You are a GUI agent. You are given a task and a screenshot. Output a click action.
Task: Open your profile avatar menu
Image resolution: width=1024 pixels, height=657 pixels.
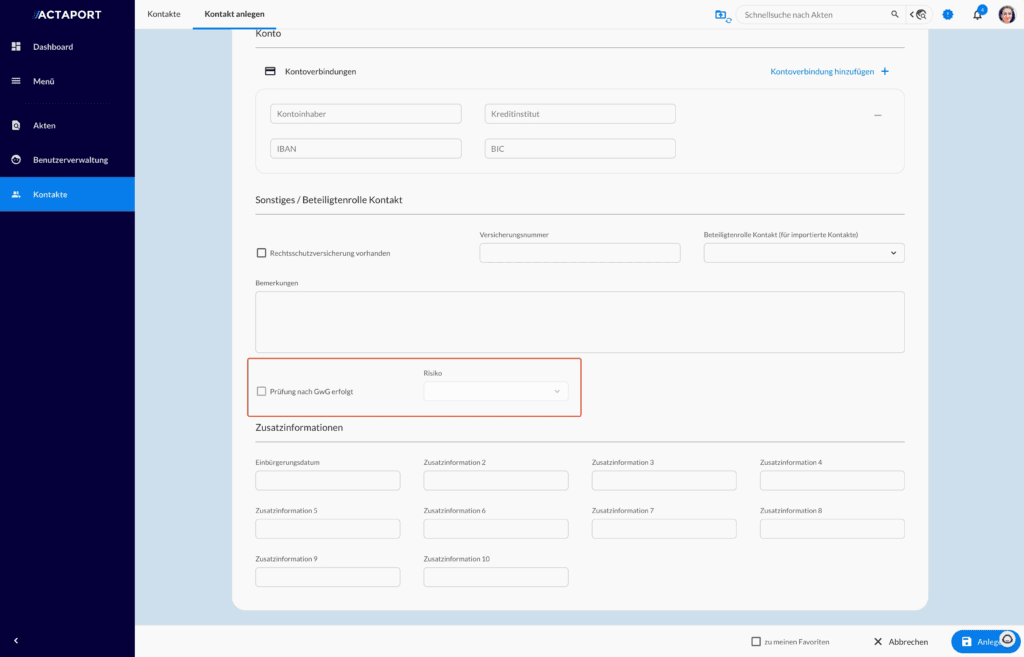pyautogui.click(x=1007, y=14)
